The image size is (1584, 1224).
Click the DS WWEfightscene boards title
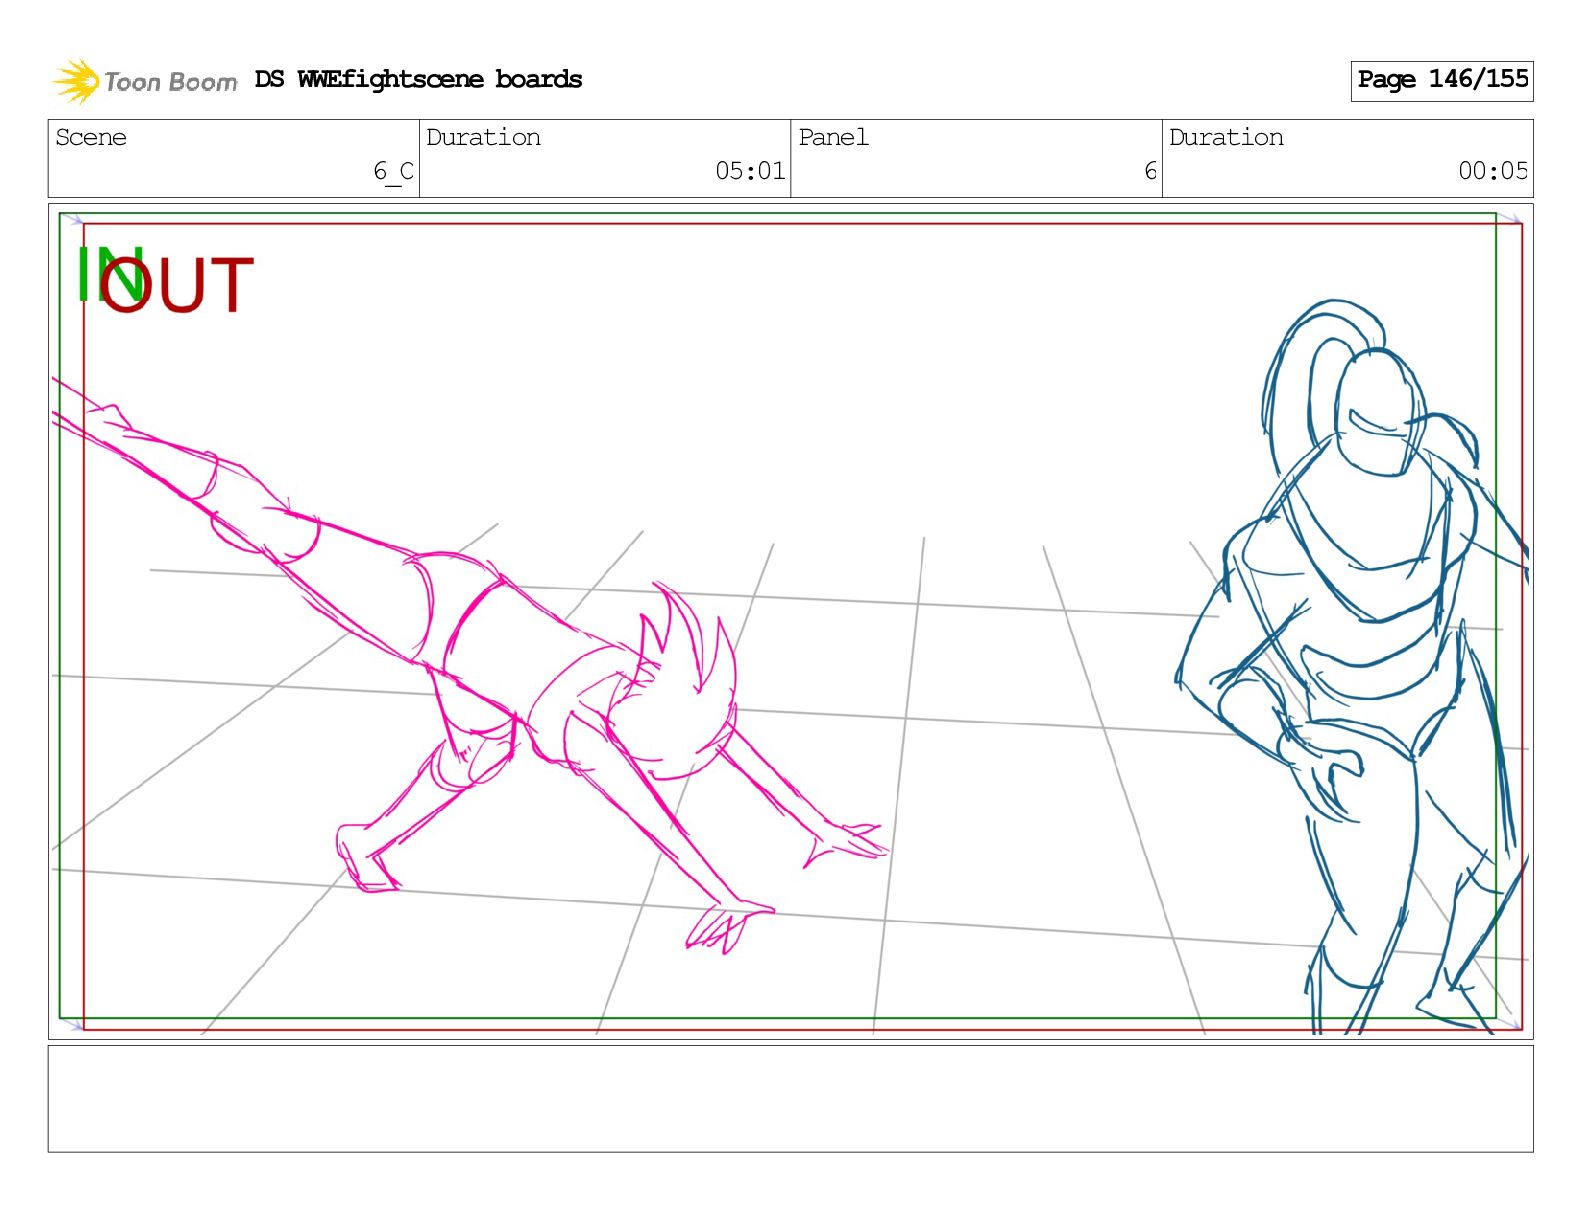[x=418, y=80]
